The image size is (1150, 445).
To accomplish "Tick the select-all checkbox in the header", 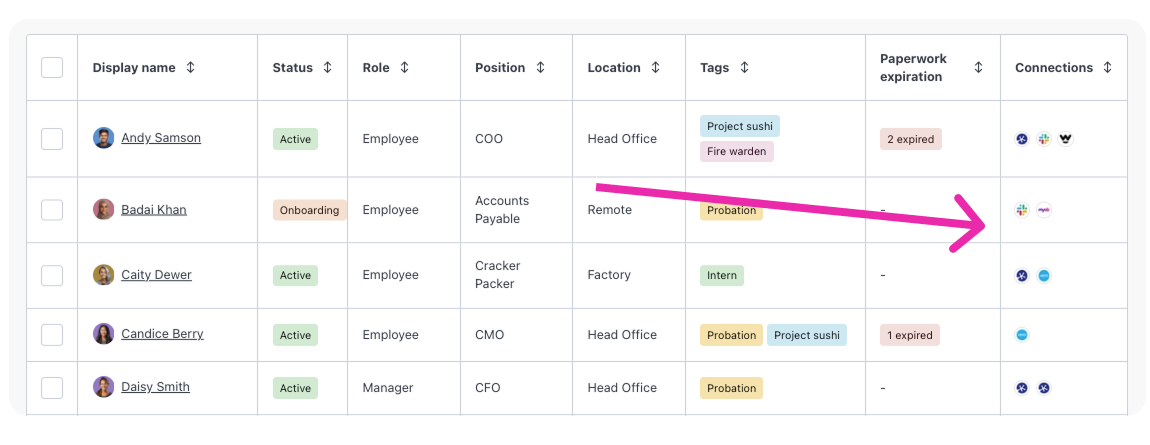I will coord(52,68).
